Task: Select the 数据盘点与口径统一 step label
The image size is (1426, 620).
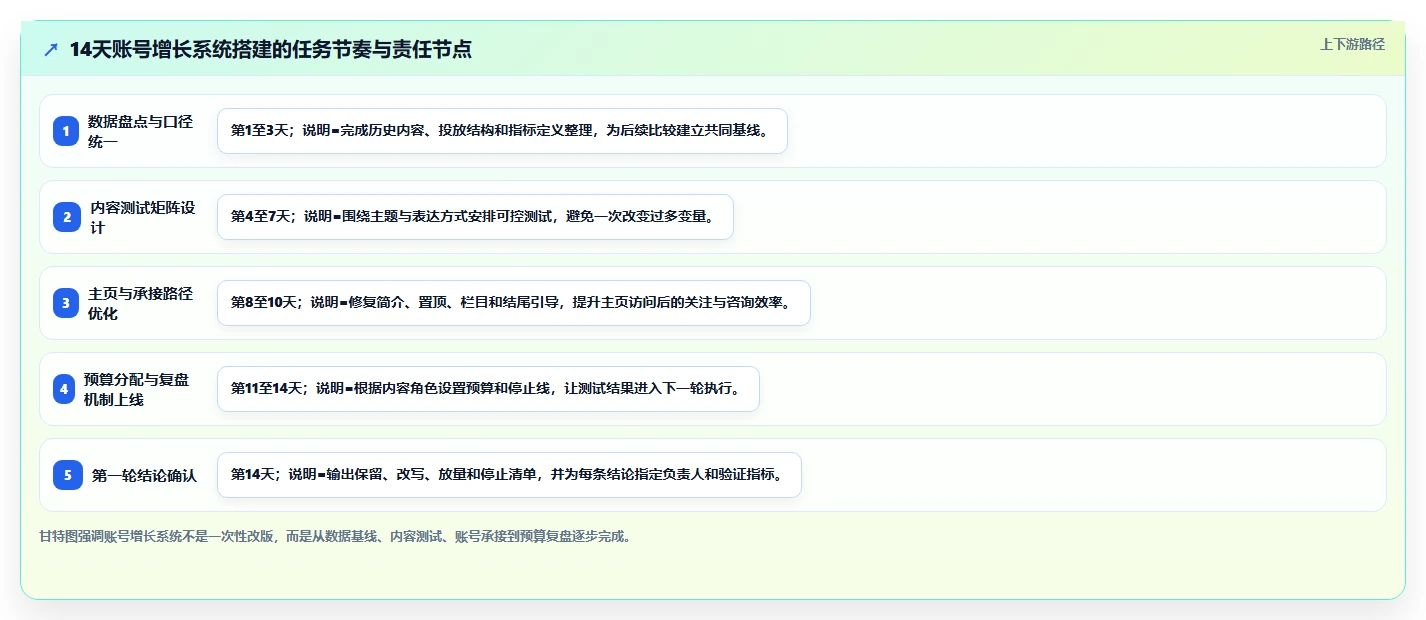Action: [140, 131]
